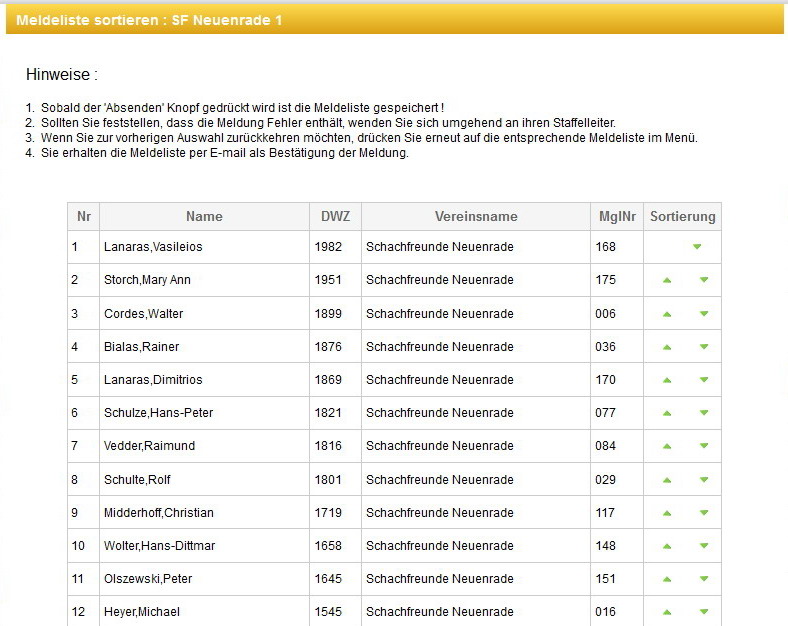Move Olszewski,Peter down in sorting
Viewport: 788px width, 626px height.
tap(704, 579)
